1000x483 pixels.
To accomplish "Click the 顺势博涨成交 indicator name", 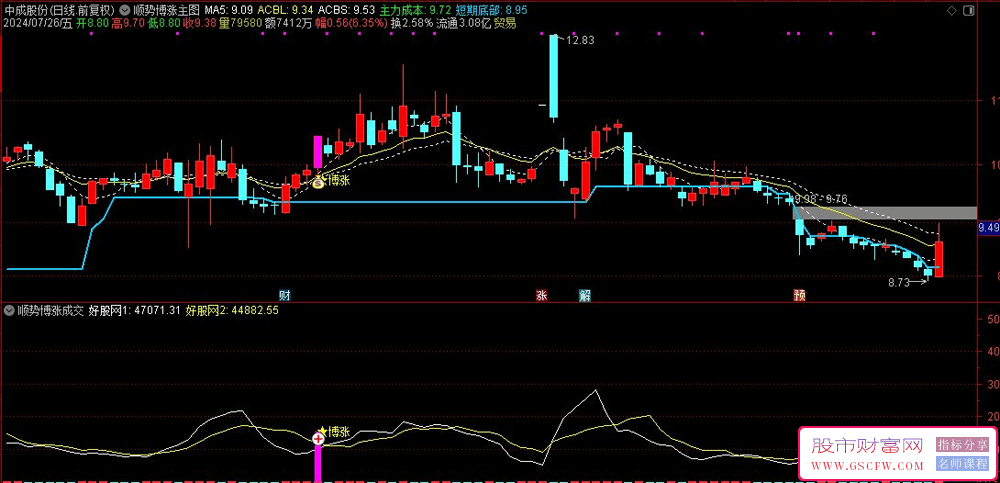I will tap(50, 311).
